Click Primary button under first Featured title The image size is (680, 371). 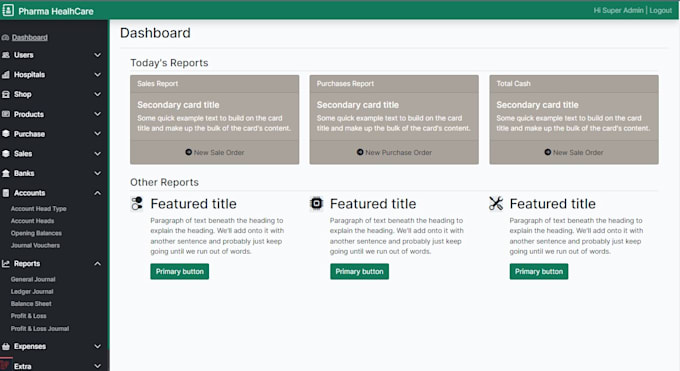180,272
